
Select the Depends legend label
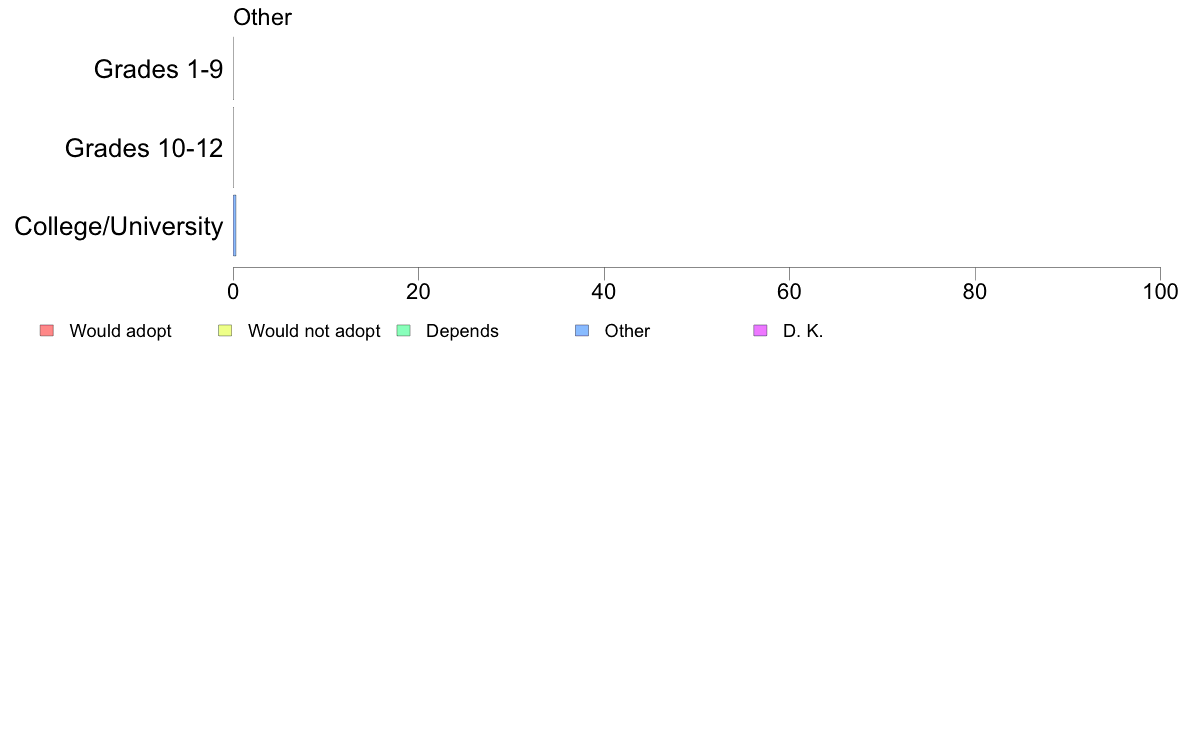click(462, 331)
